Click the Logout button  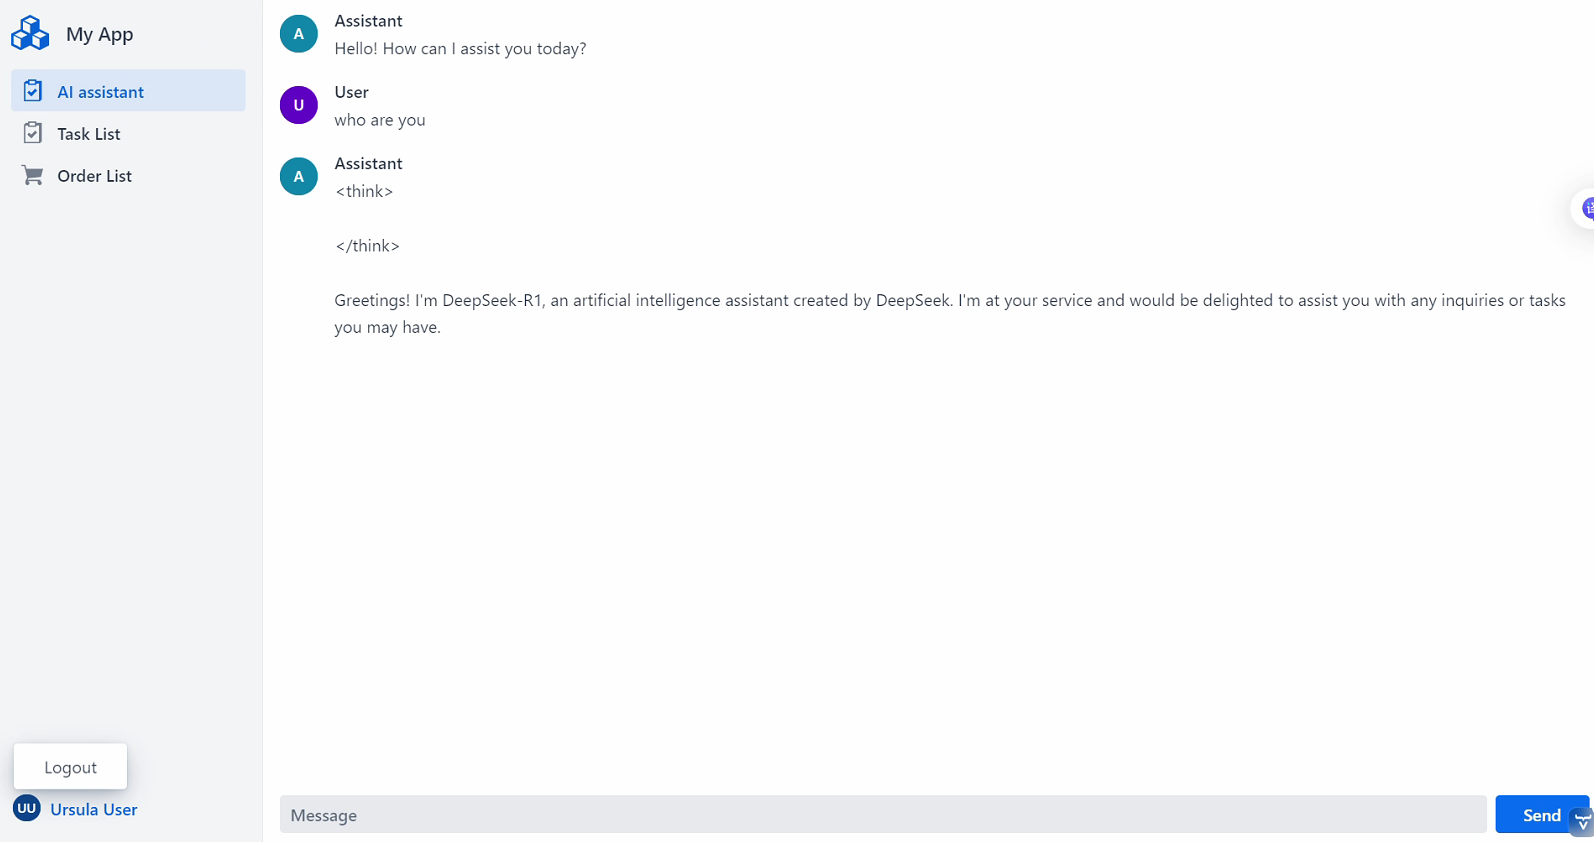point(70,767)
